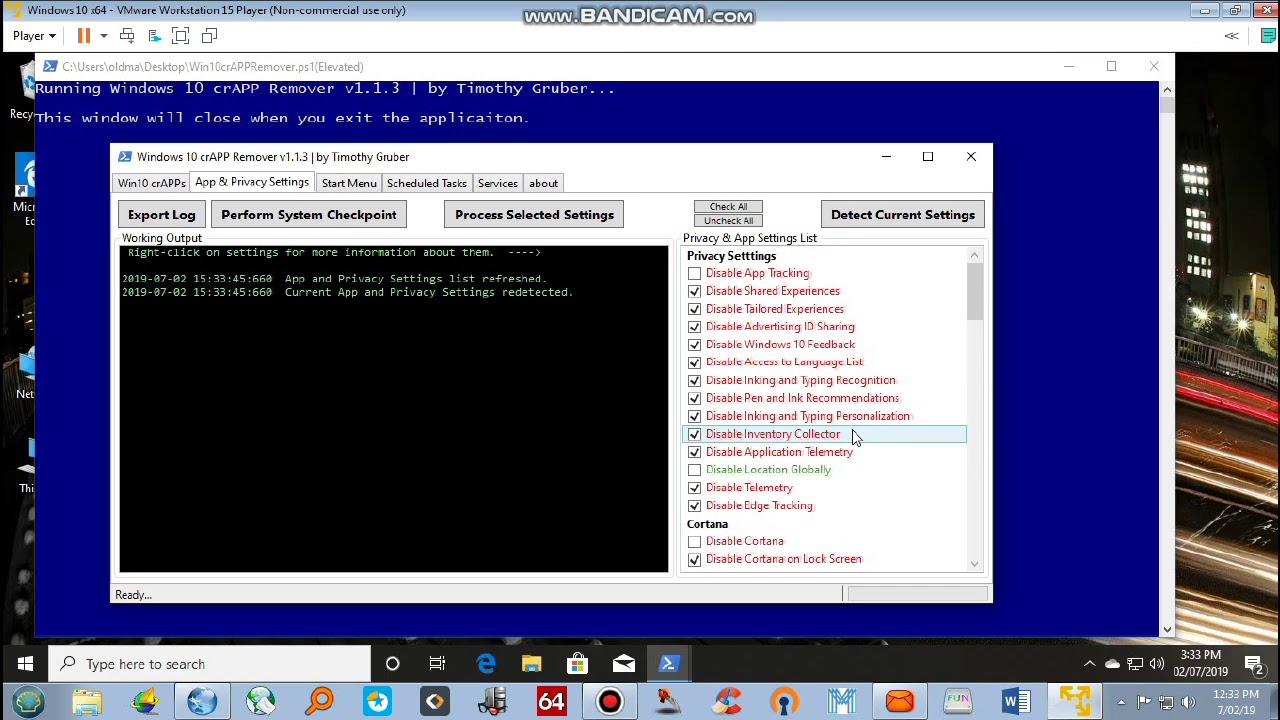1280x720 pixels.
Task: Open the about tab
Action: [543, 183]
